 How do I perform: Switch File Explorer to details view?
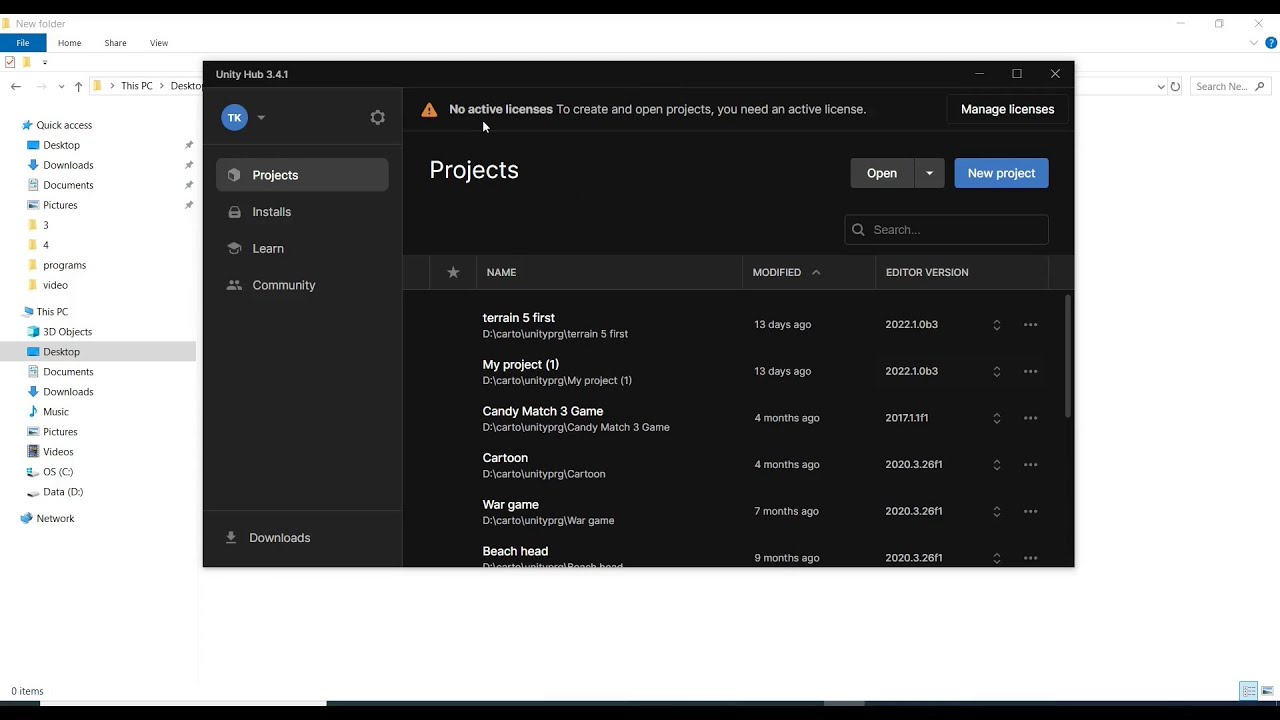click(1249, 691)
